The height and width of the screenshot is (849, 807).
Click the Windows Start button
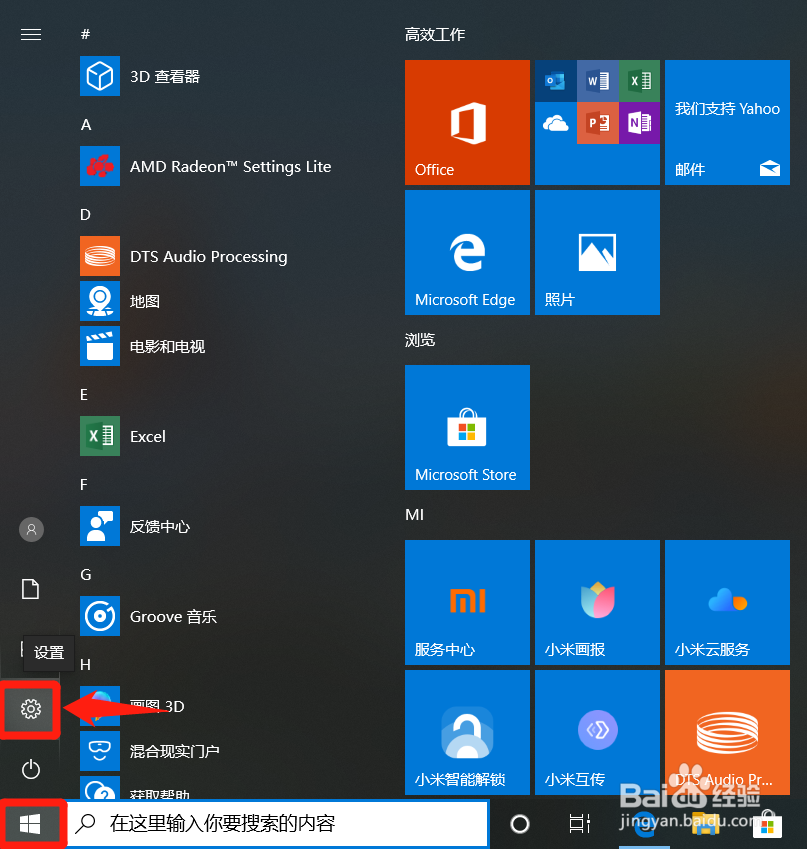(x=30, y=824)
